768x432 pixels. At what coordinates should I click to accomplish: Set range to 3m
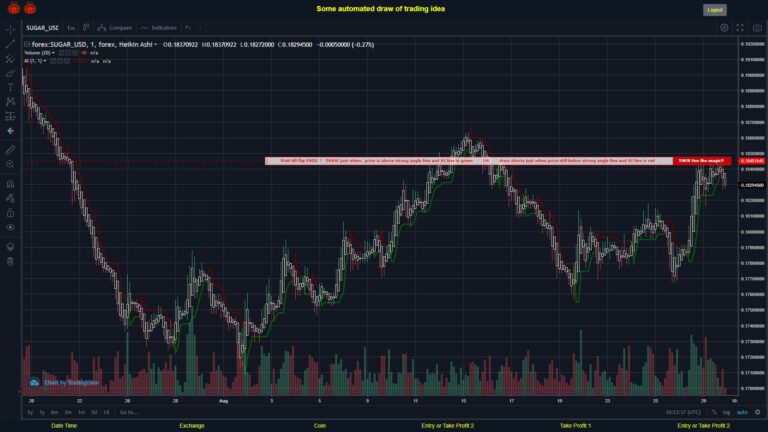coord(68,412)
